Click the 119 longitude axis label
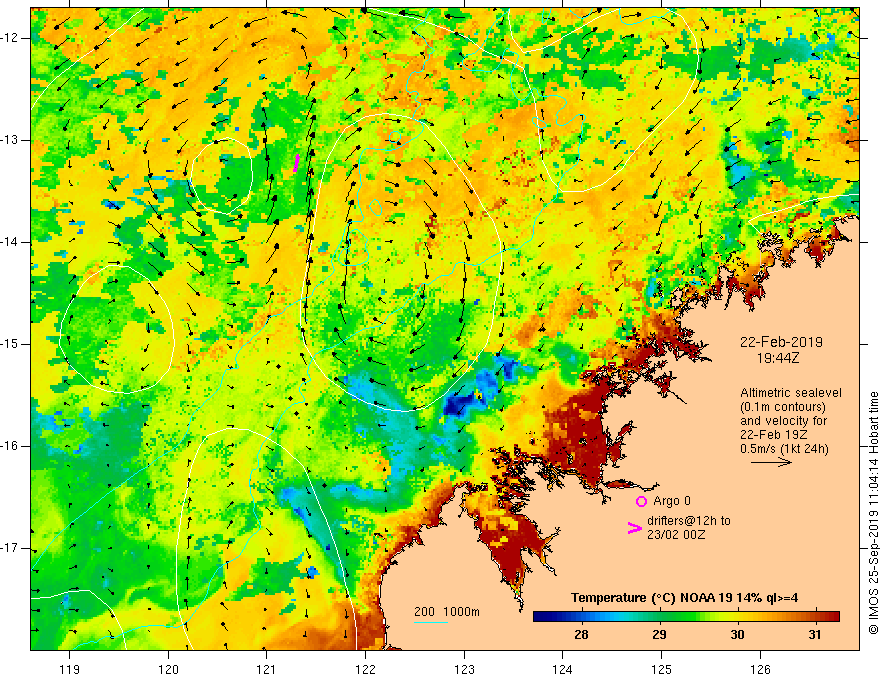 69,669
